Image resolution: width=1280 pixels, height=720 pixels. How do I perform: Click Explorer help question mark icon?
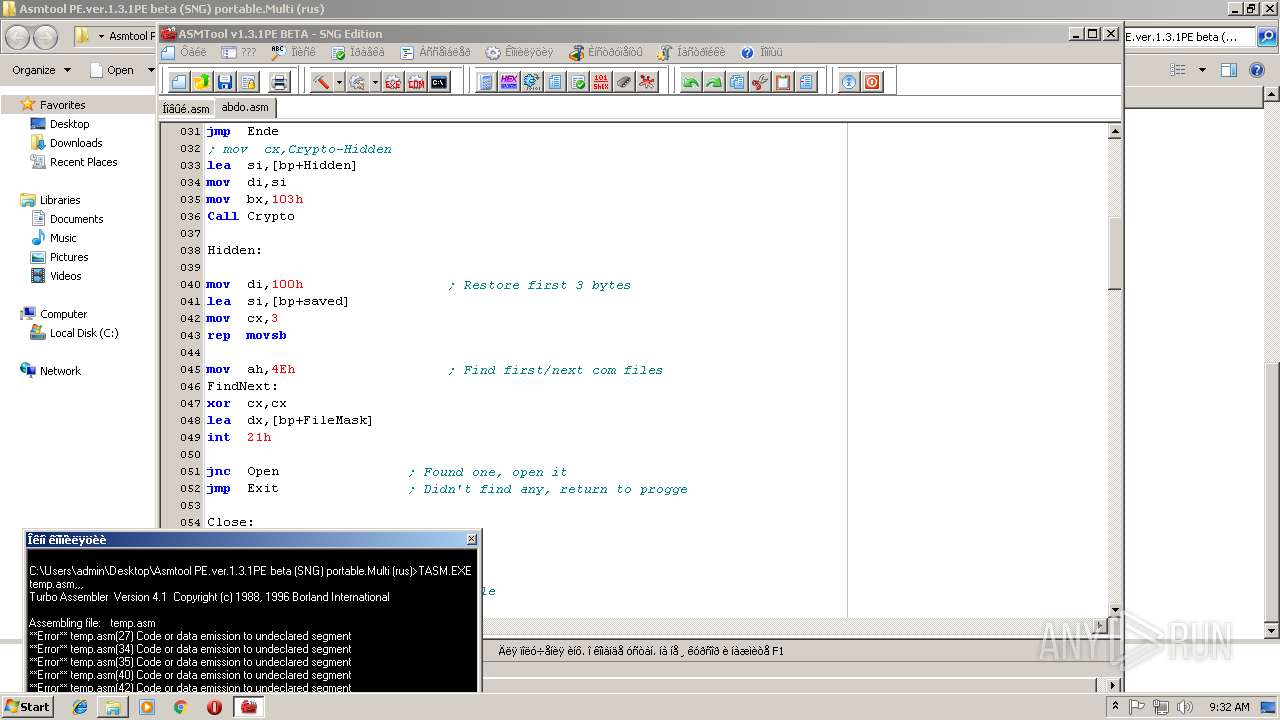coord(1258,70)
